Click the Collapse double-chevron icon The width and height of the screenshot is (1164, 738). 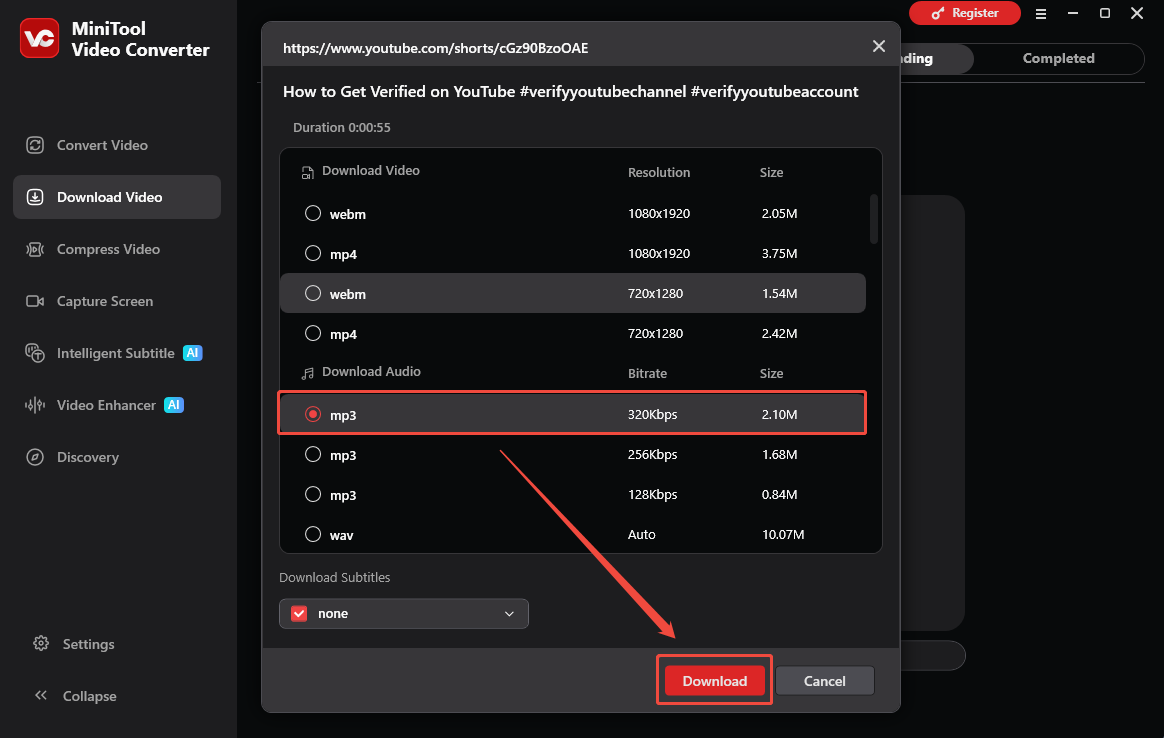[x=41, y=696]
